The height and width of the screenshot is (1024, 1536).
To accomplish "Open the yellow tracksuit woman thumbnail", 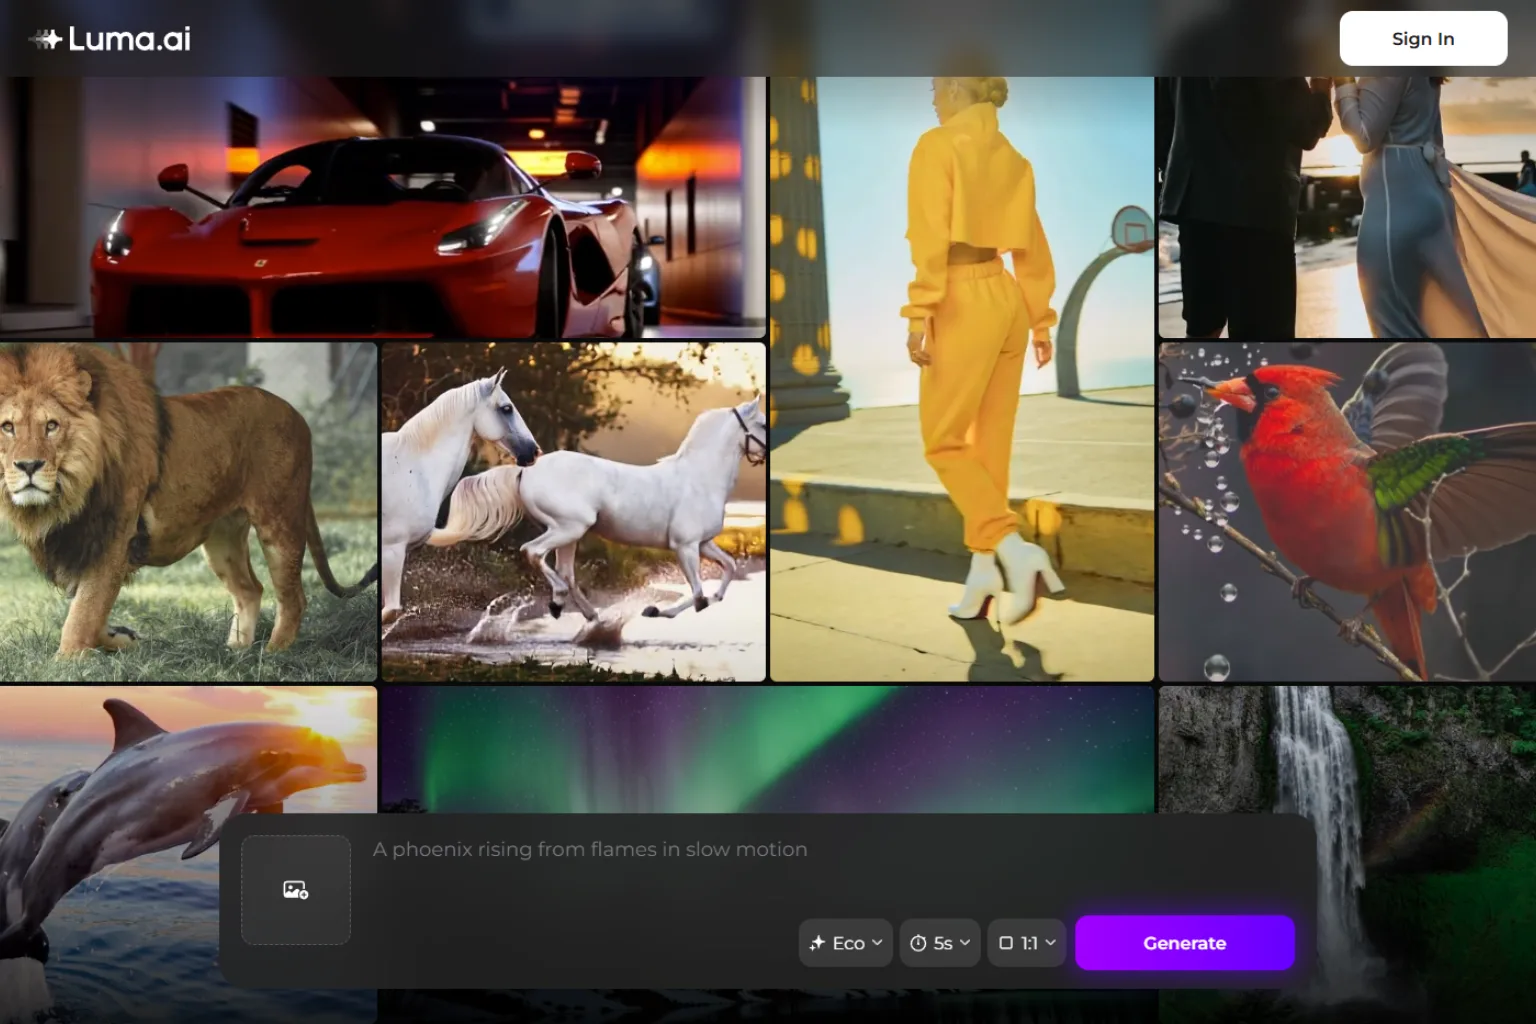I will tap(962, 379).
